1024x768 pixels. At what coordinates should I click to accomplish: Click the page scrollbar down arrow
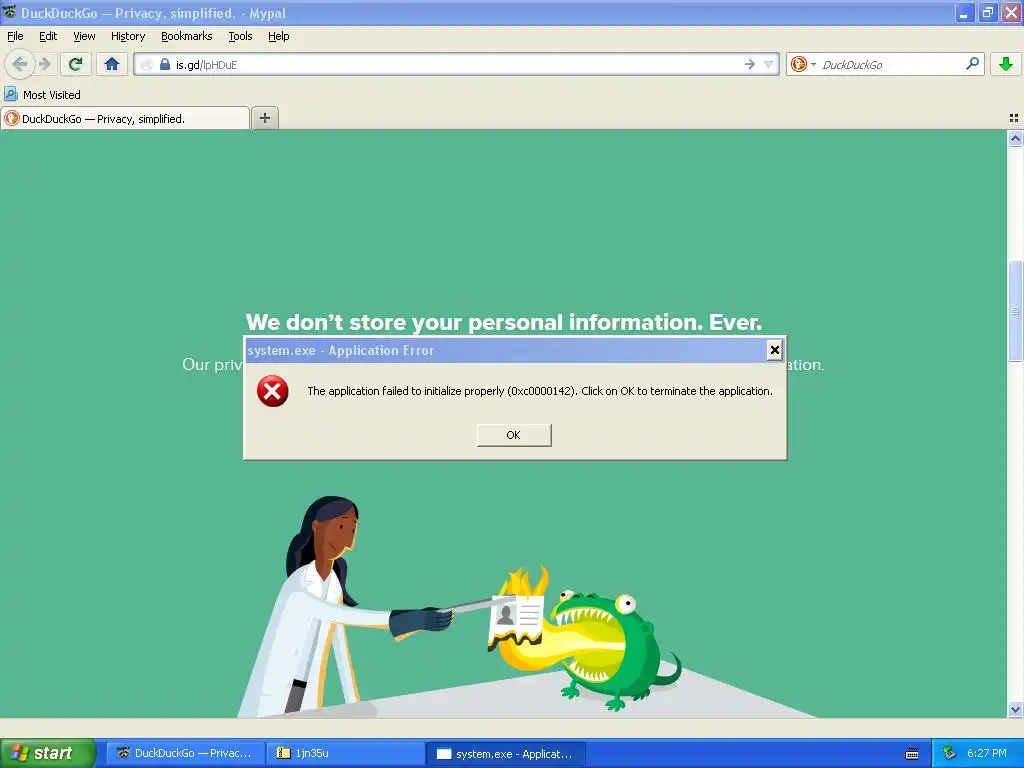[1015, 709]
